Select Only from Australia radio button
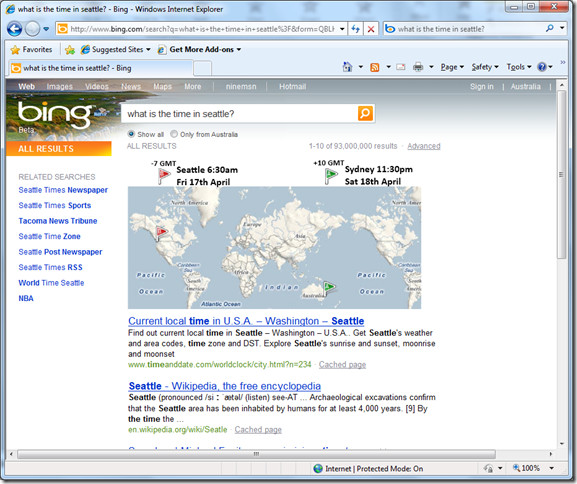This screenshot has height=484, width=577. (x=174, y=134)
